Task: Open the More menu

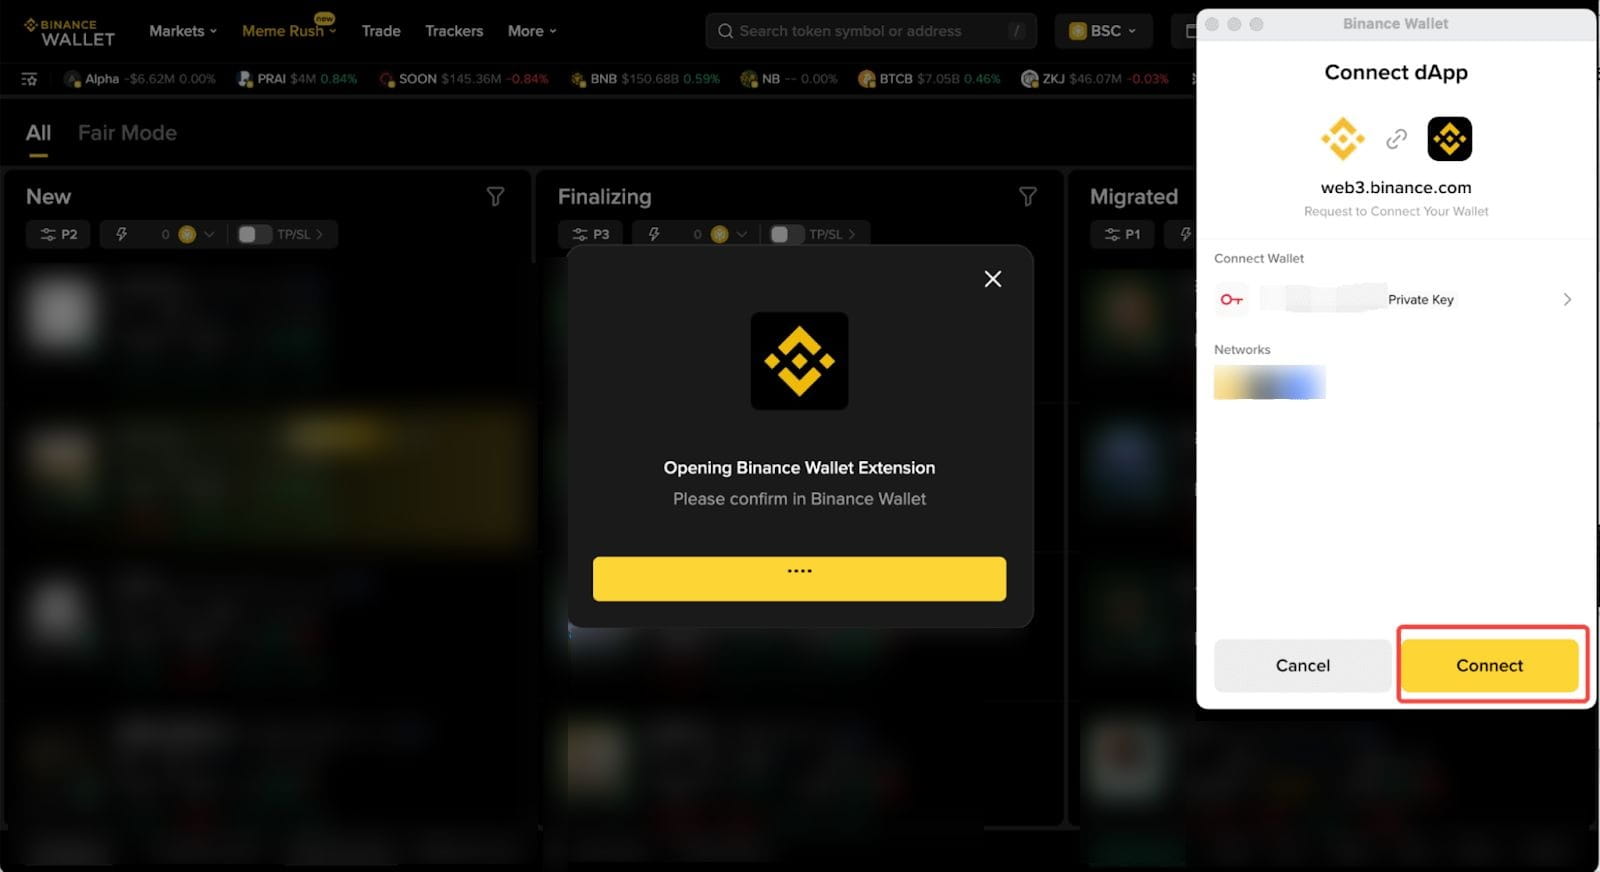Action: tap(532, 31)
